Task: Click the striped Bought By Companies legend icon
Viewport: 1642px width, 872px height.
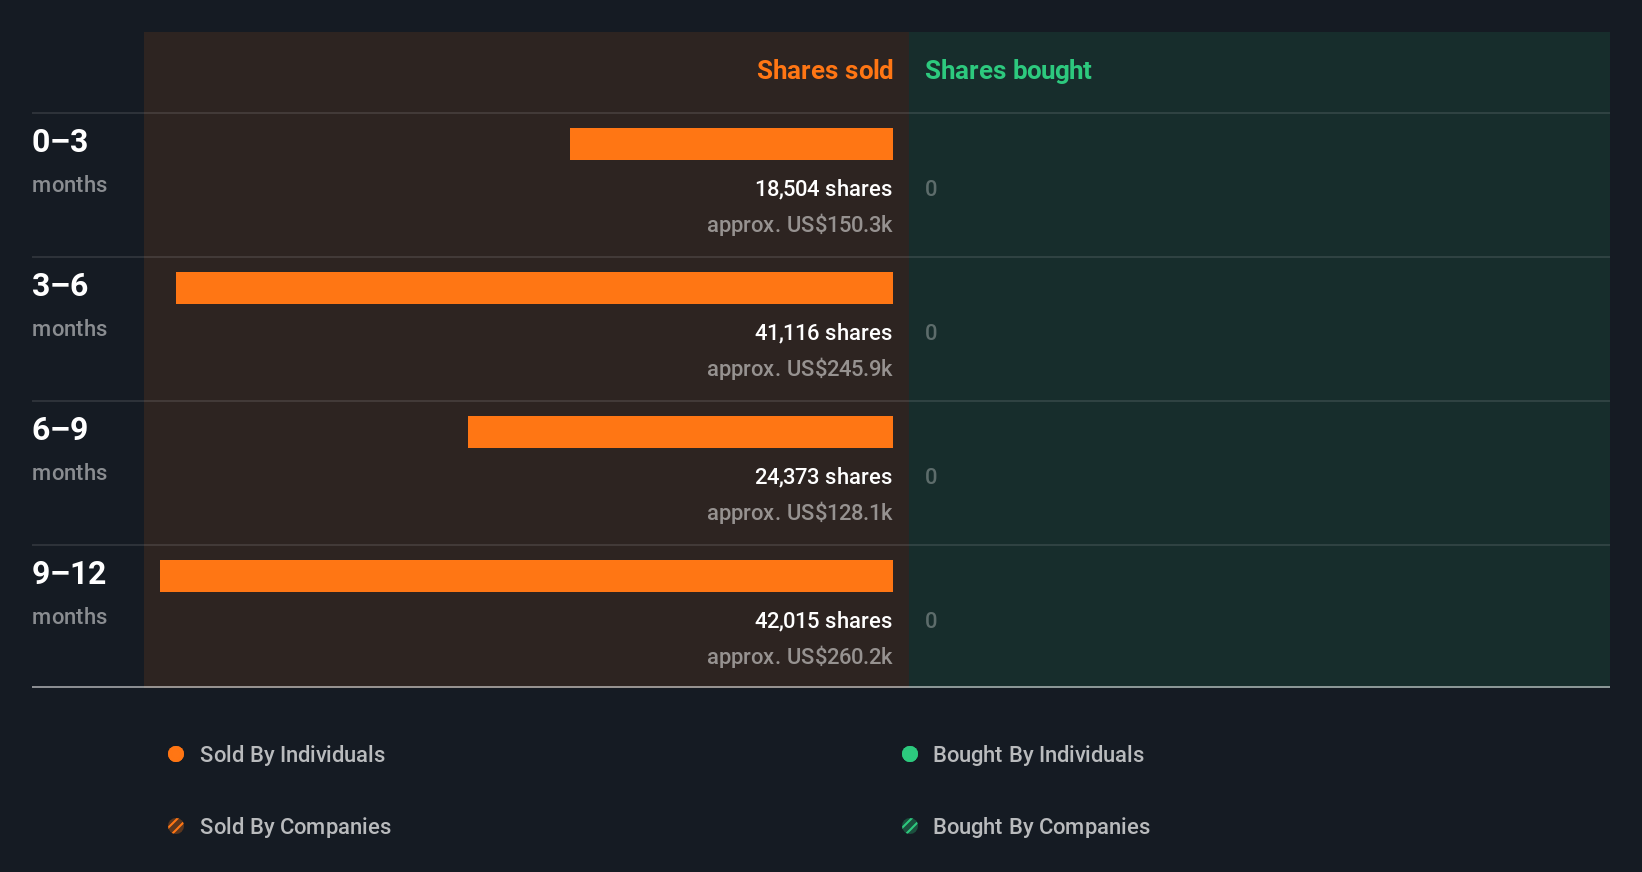Action: (x=910, y=826)
